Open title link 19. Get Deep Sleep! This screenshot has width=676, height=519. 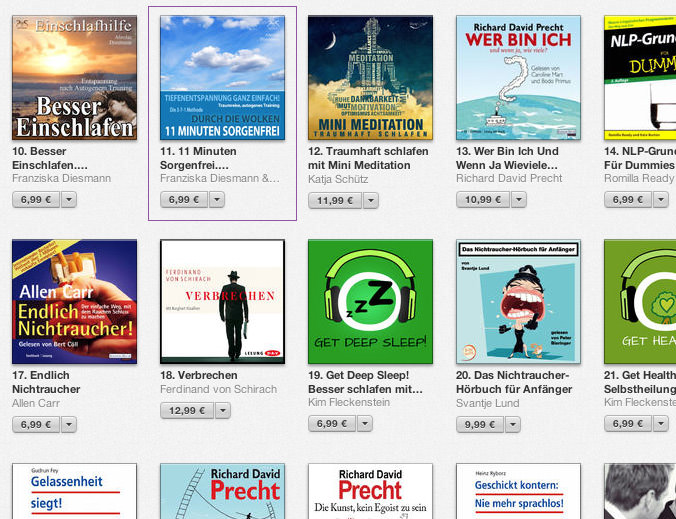[359, 375]
